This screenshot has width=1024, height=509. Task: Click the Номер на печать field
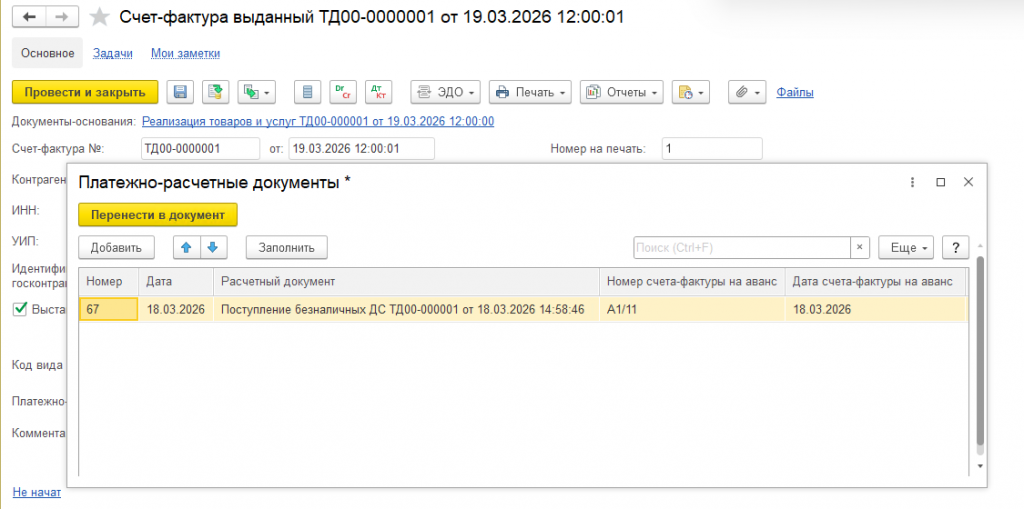(712, 148)
